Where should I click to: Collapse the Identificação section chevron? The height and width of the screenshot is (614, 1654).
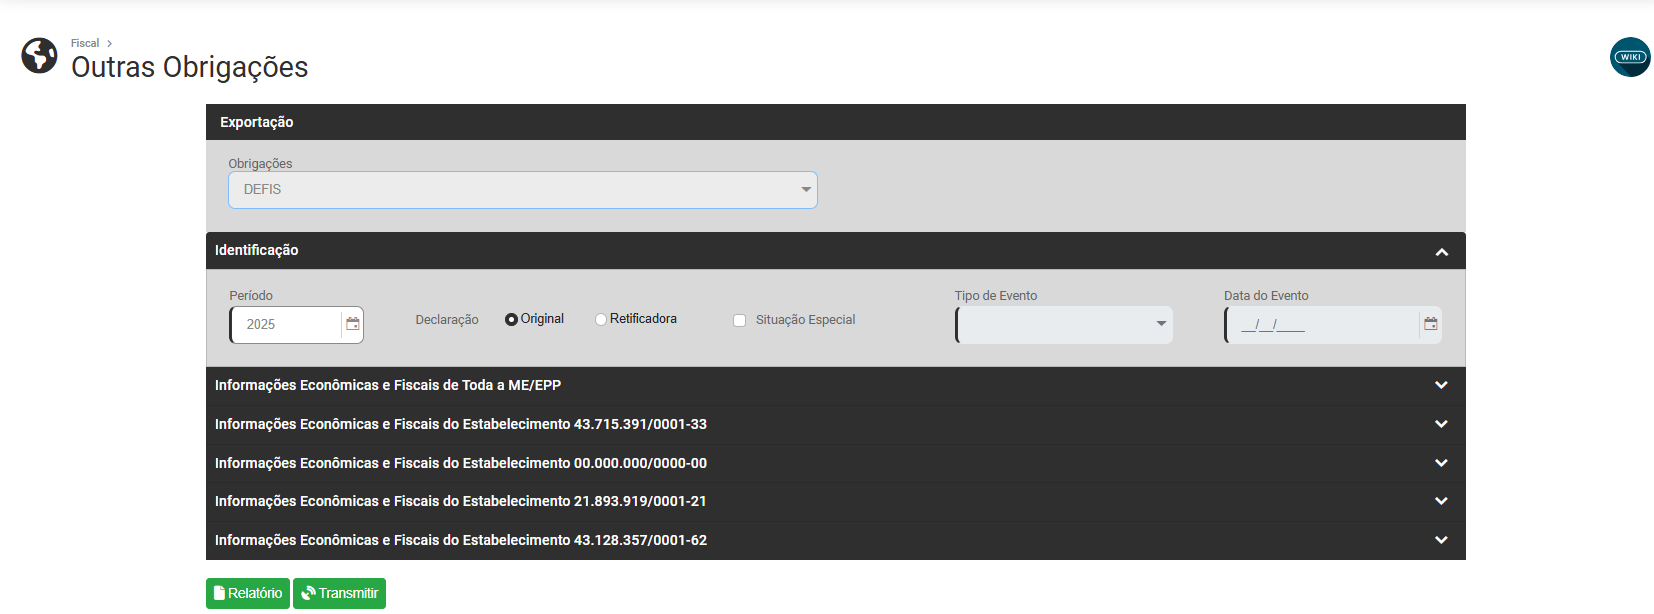(1441, 252)
